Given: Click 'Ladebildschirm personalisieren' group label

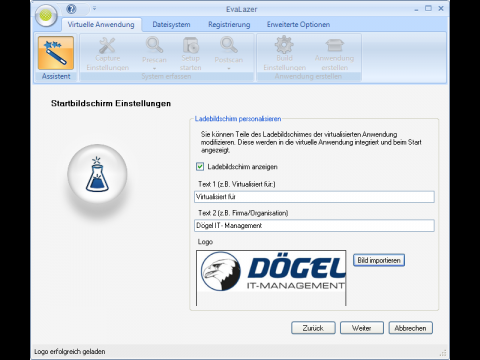Looking at the screenshot, I should pos(238,119).
